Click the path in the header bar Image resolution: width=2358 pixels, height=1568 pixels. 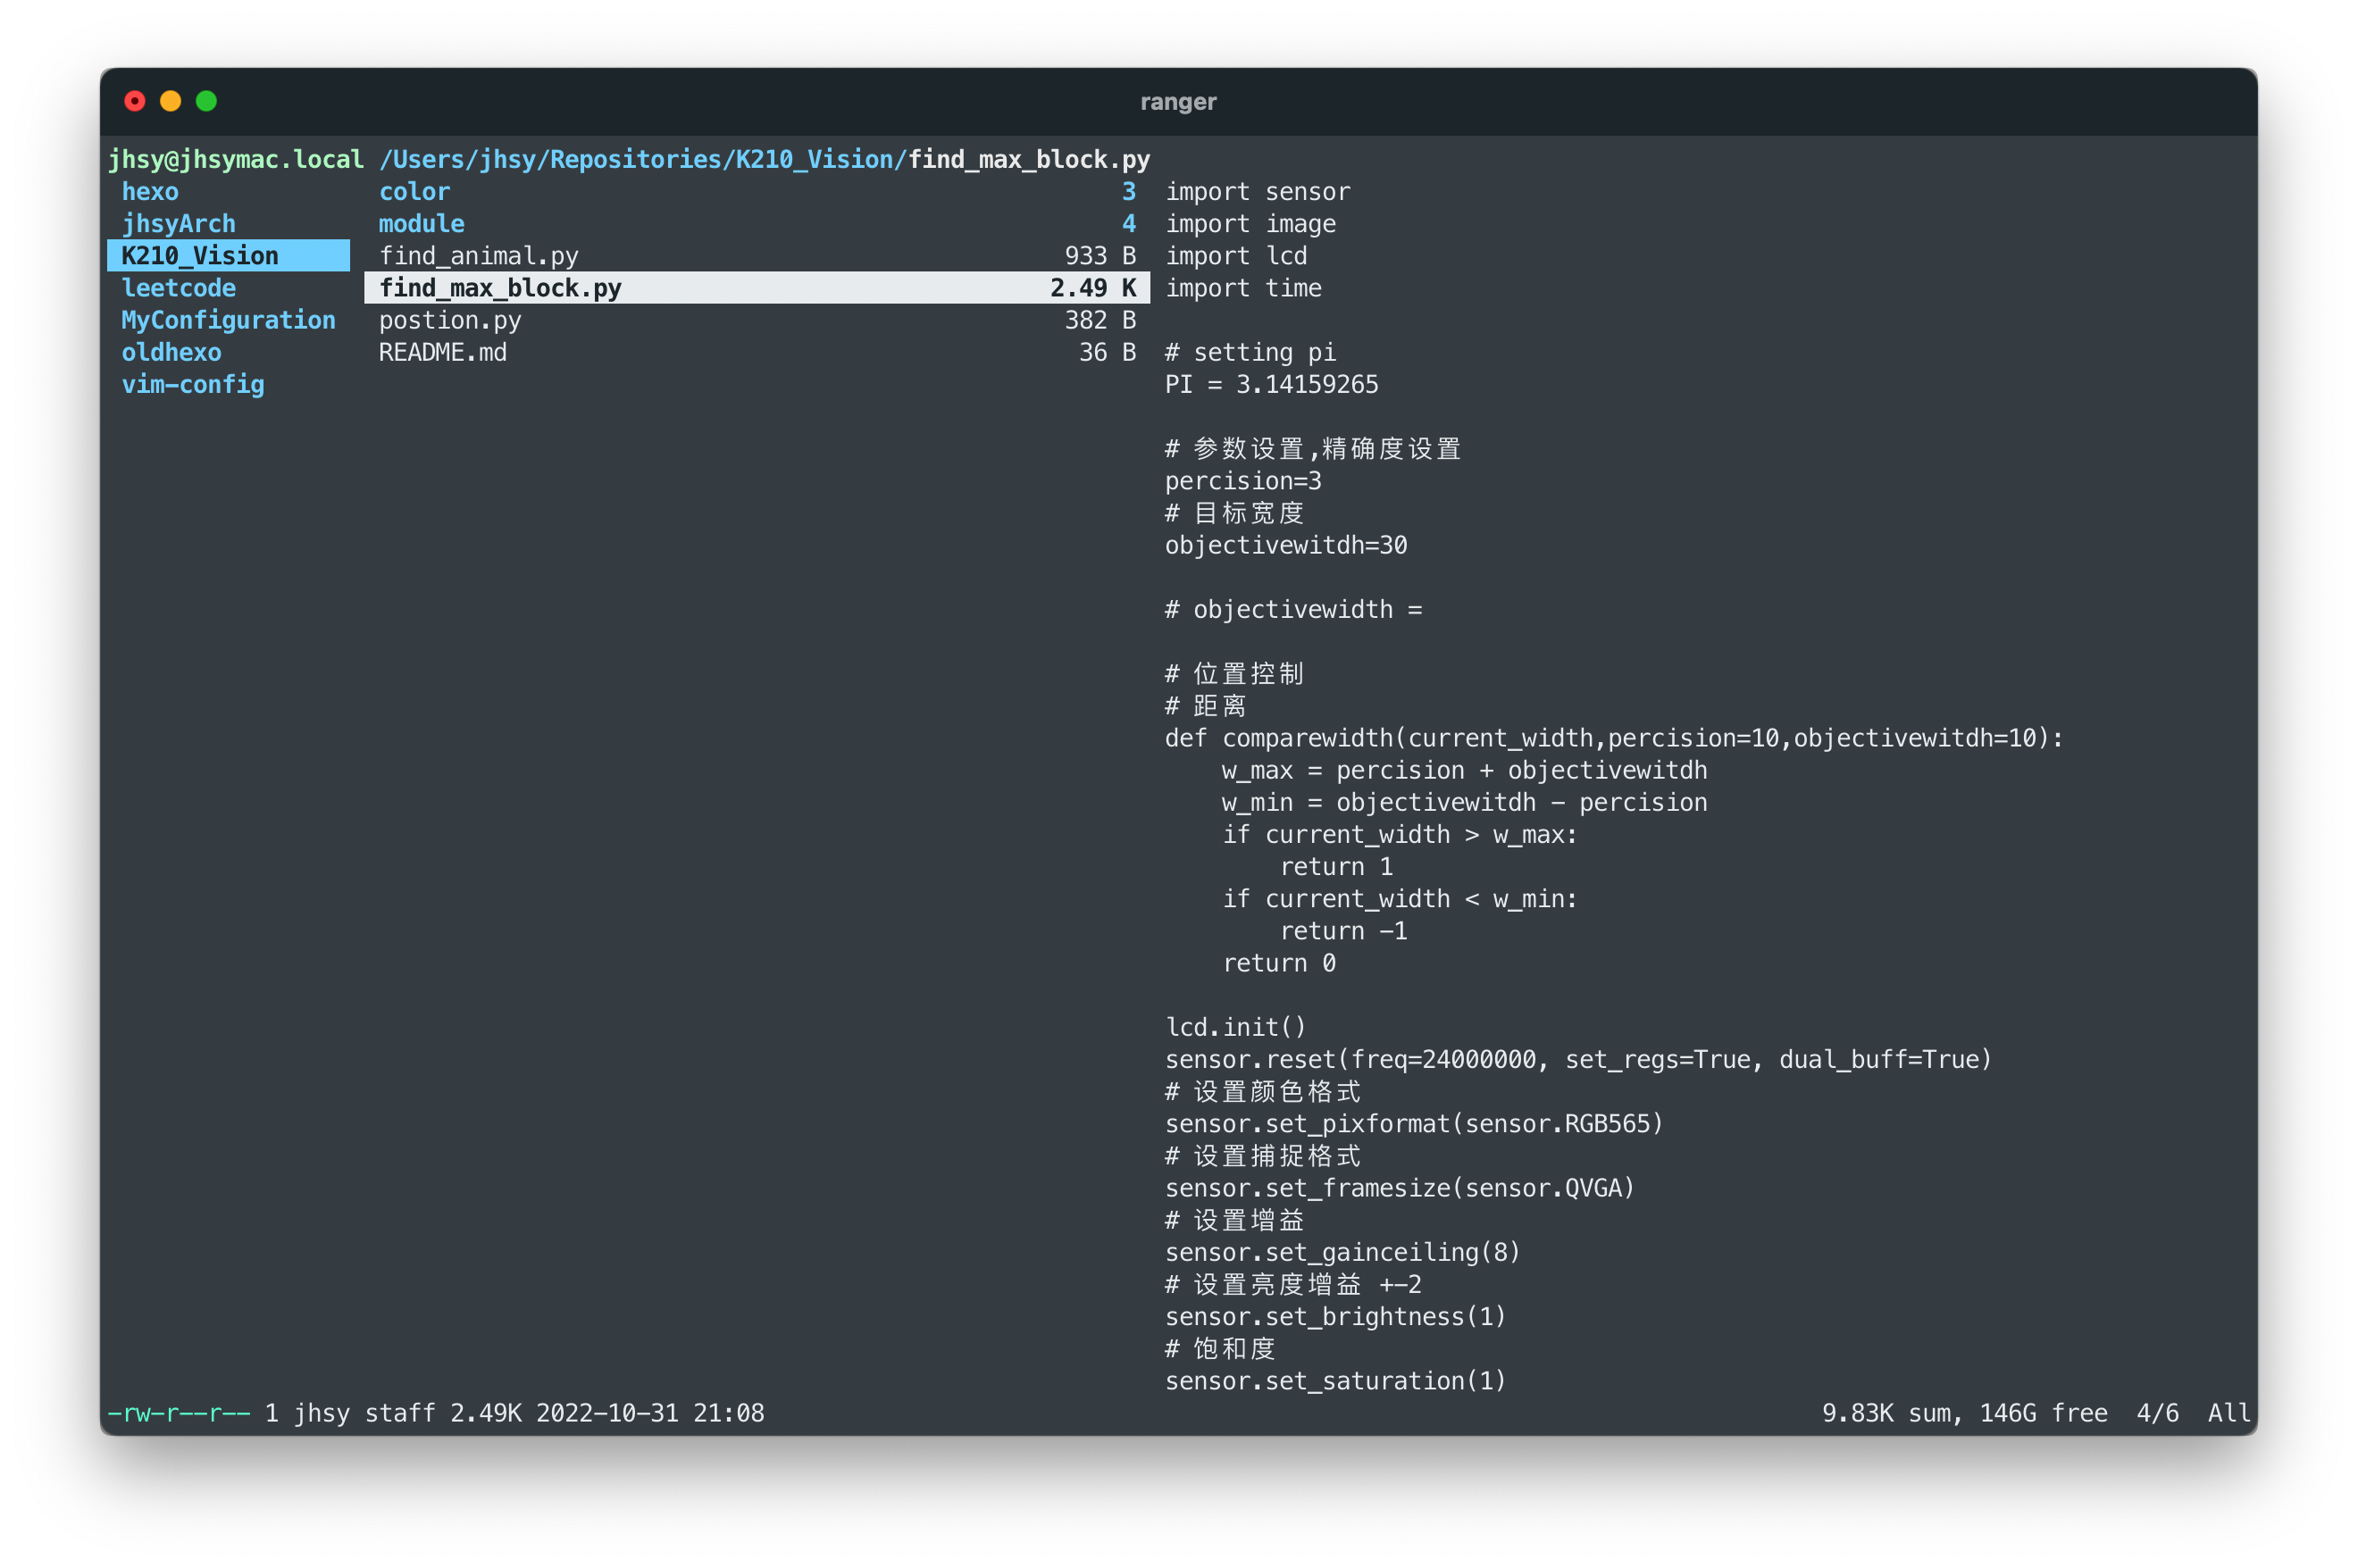tap(764, 160)
